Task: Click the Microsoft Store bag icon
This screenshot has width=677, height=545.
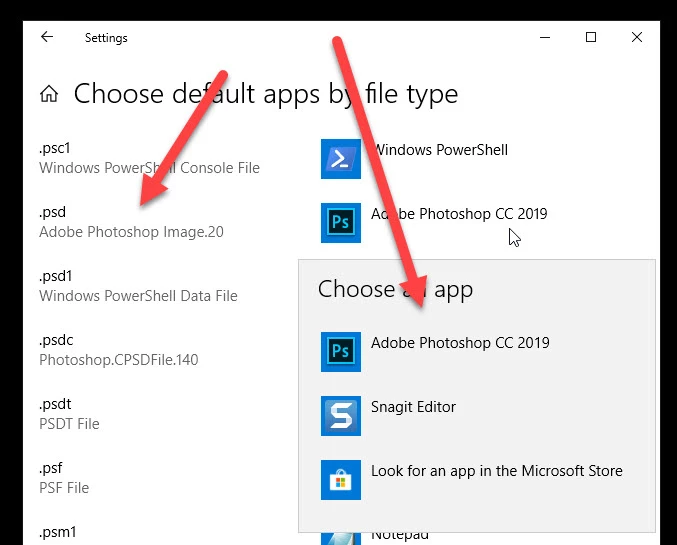Action: click(341, 480)
